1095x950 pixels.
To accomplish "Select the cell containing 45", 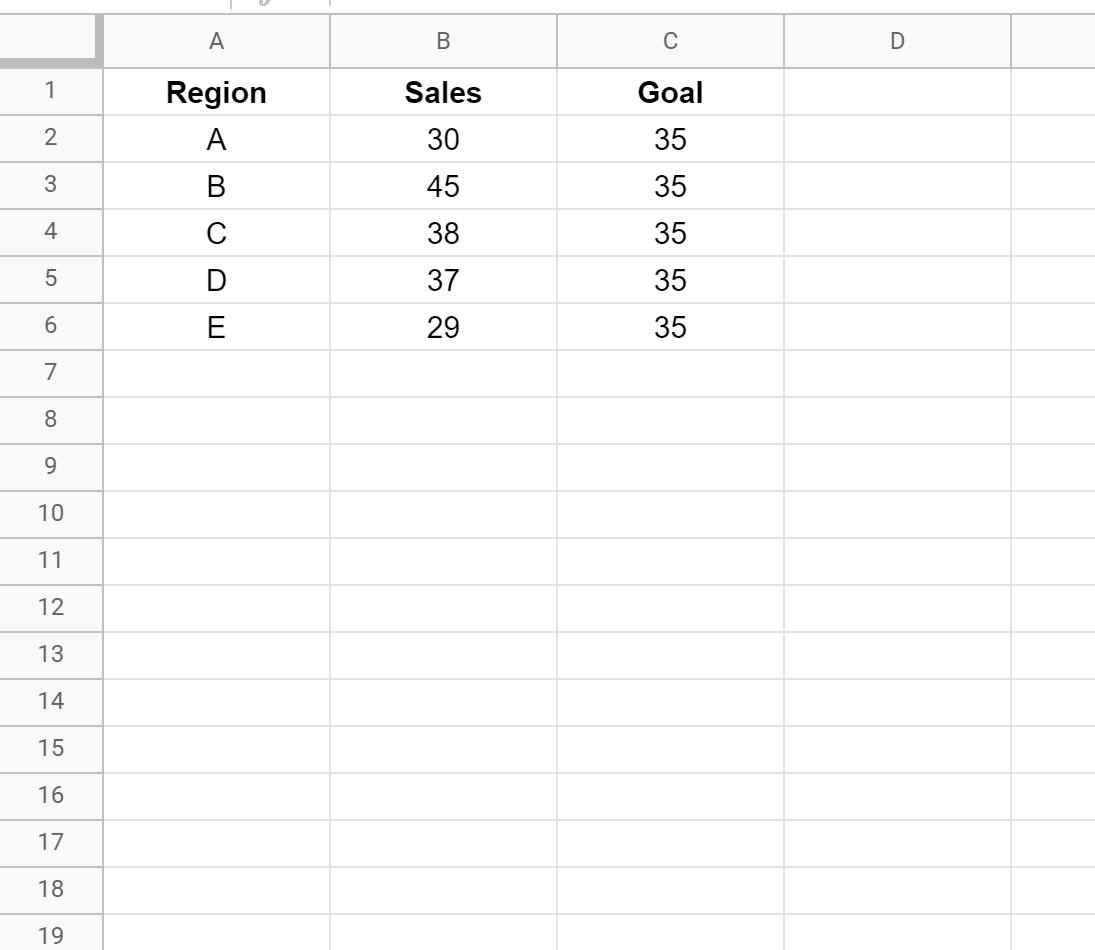I will click(x=443, y=187).
